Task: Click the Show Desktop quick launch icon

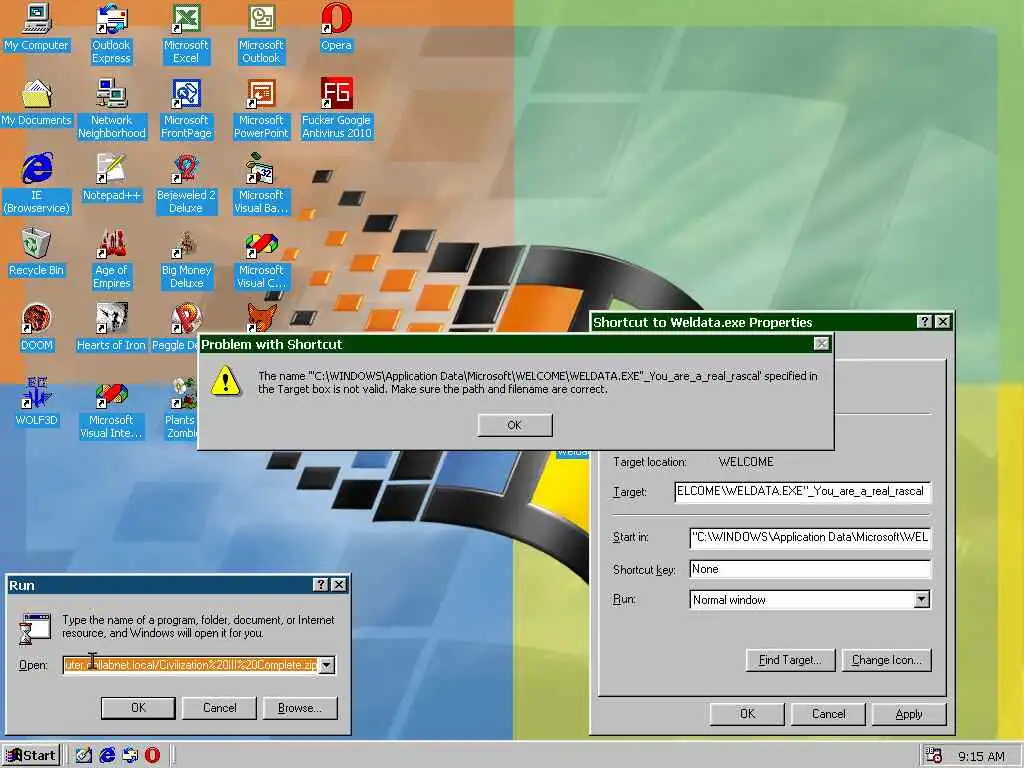Action: pos(84,755)
